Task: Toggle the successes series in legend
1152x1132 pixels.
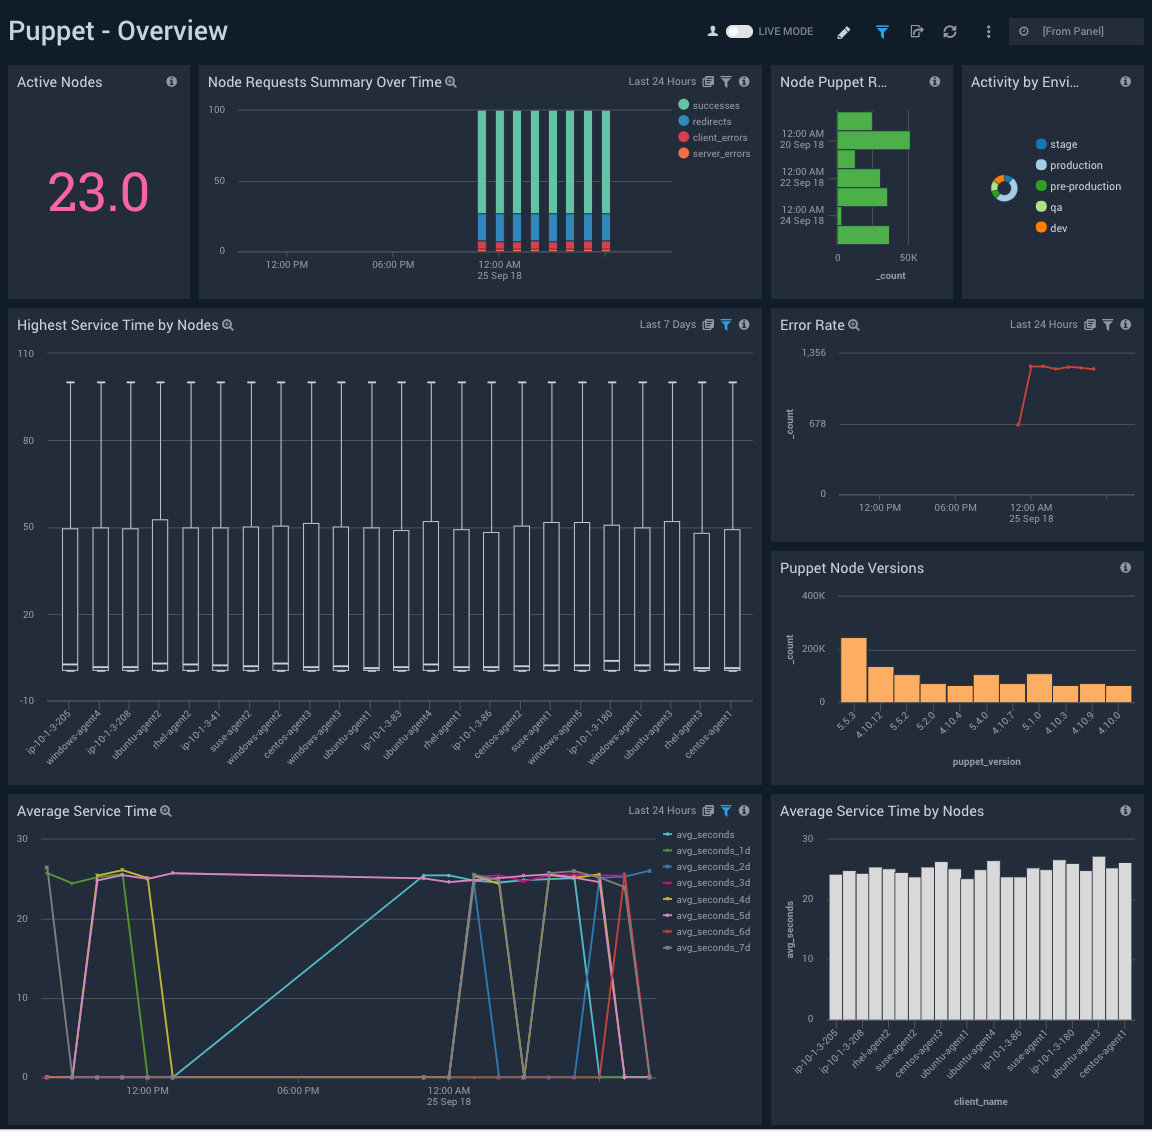Action: coord(715,105)
